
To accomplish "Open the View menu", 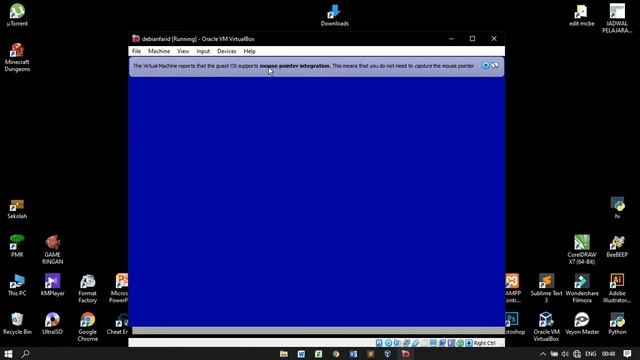I will 183,51.
